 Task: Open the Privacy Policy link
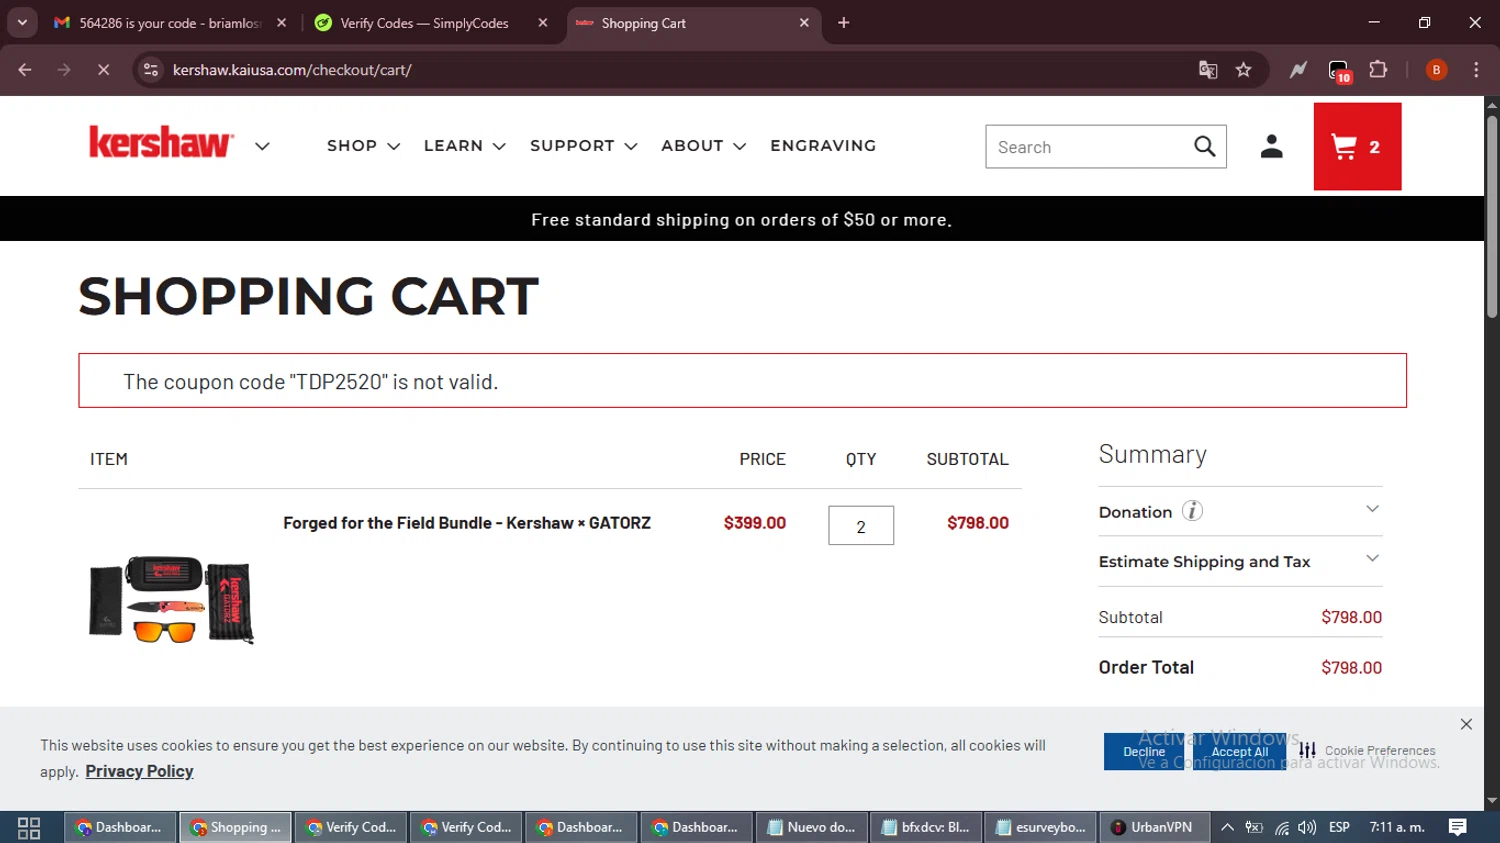pyautogui.click(x=139, y=771)
